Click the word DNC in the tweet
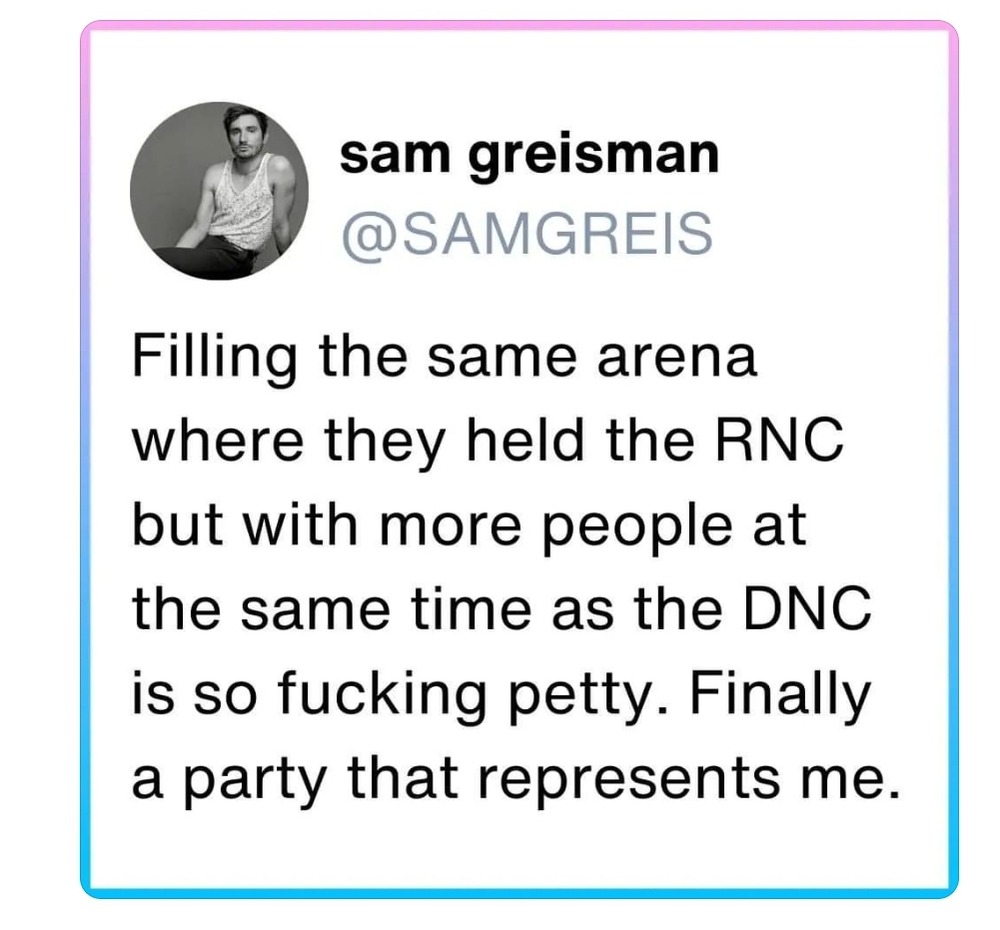The height and width of the screenshot is (930, 1000). click(805, 609)
